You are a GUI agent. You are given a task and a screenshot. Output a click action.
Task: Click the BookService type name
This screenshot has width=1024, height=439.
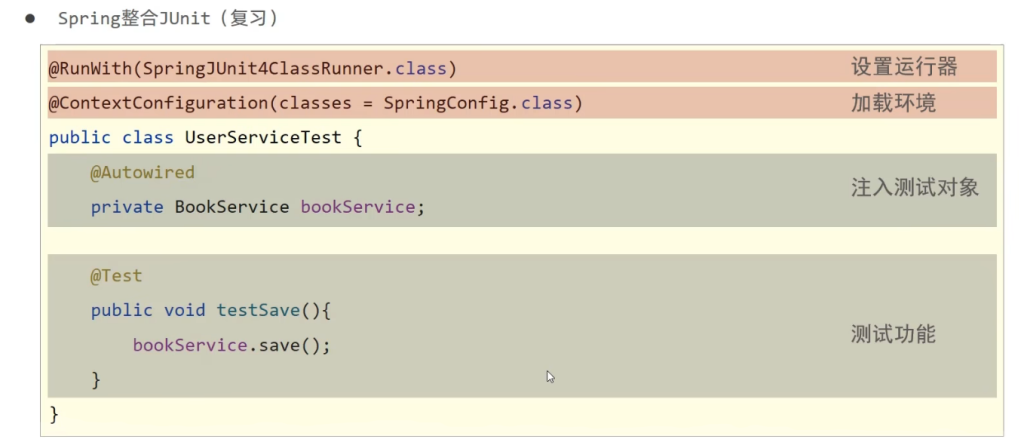(x=232, y=207)
